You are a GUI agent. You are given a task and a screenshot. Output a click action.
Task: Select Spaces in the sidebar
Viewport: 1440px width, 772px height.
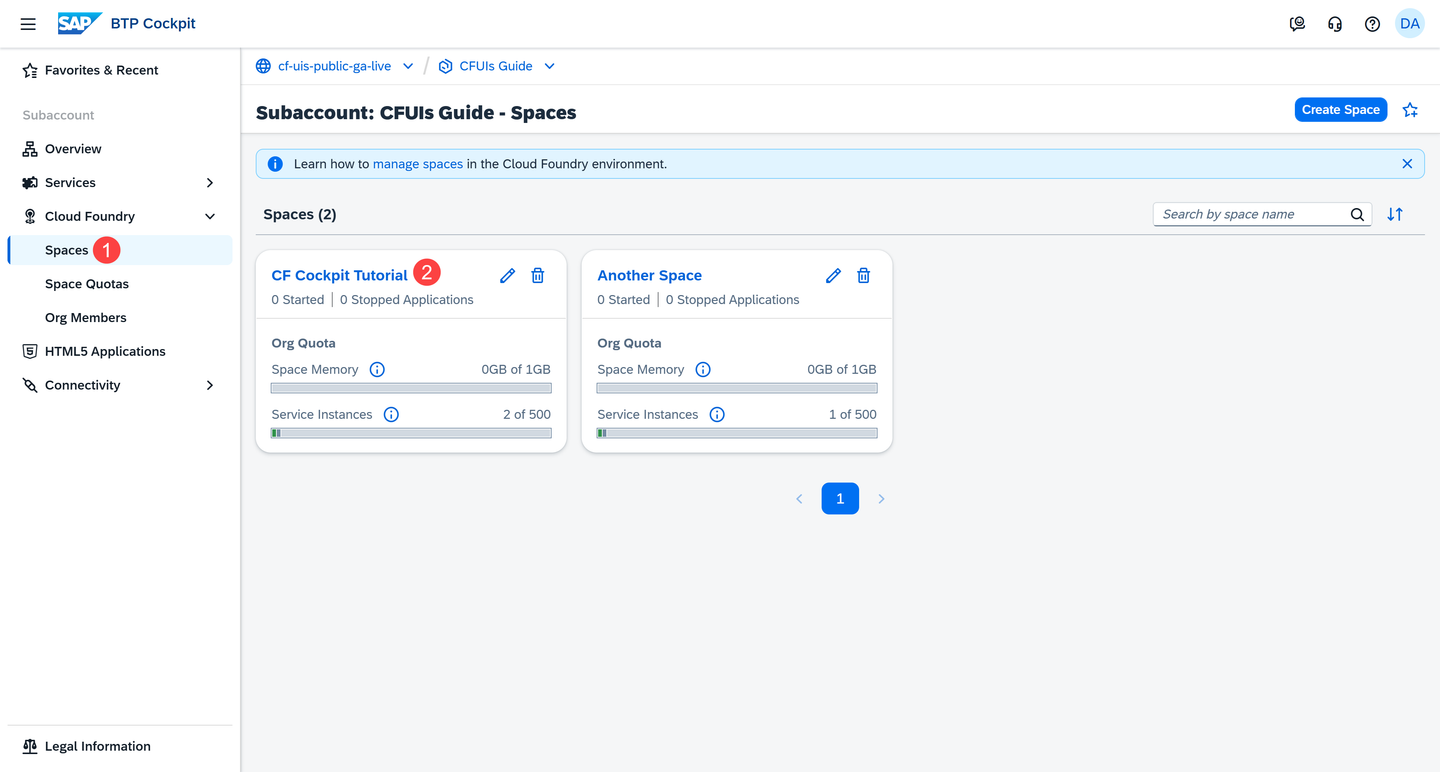(x=120, y=250)
